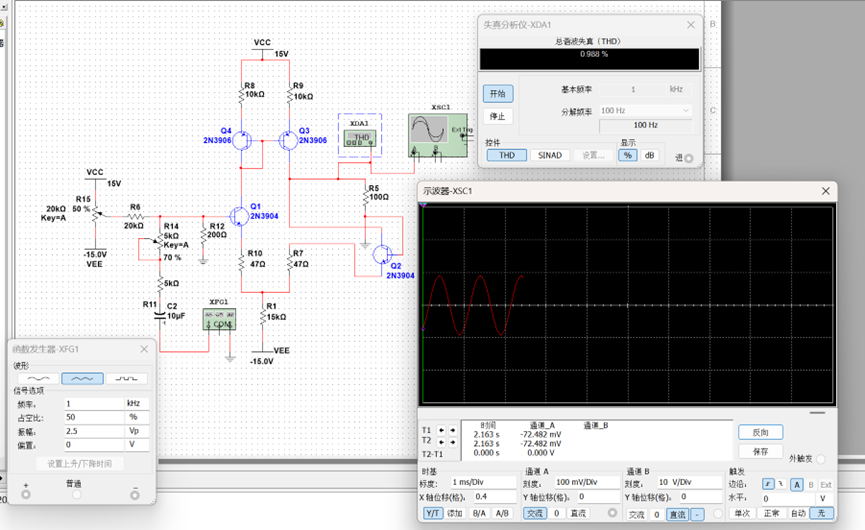Image resolution: width=865 pixels, height=530 pixels.
Task: Click the 外触发 external trigger terminal
Action: [820, 459]
